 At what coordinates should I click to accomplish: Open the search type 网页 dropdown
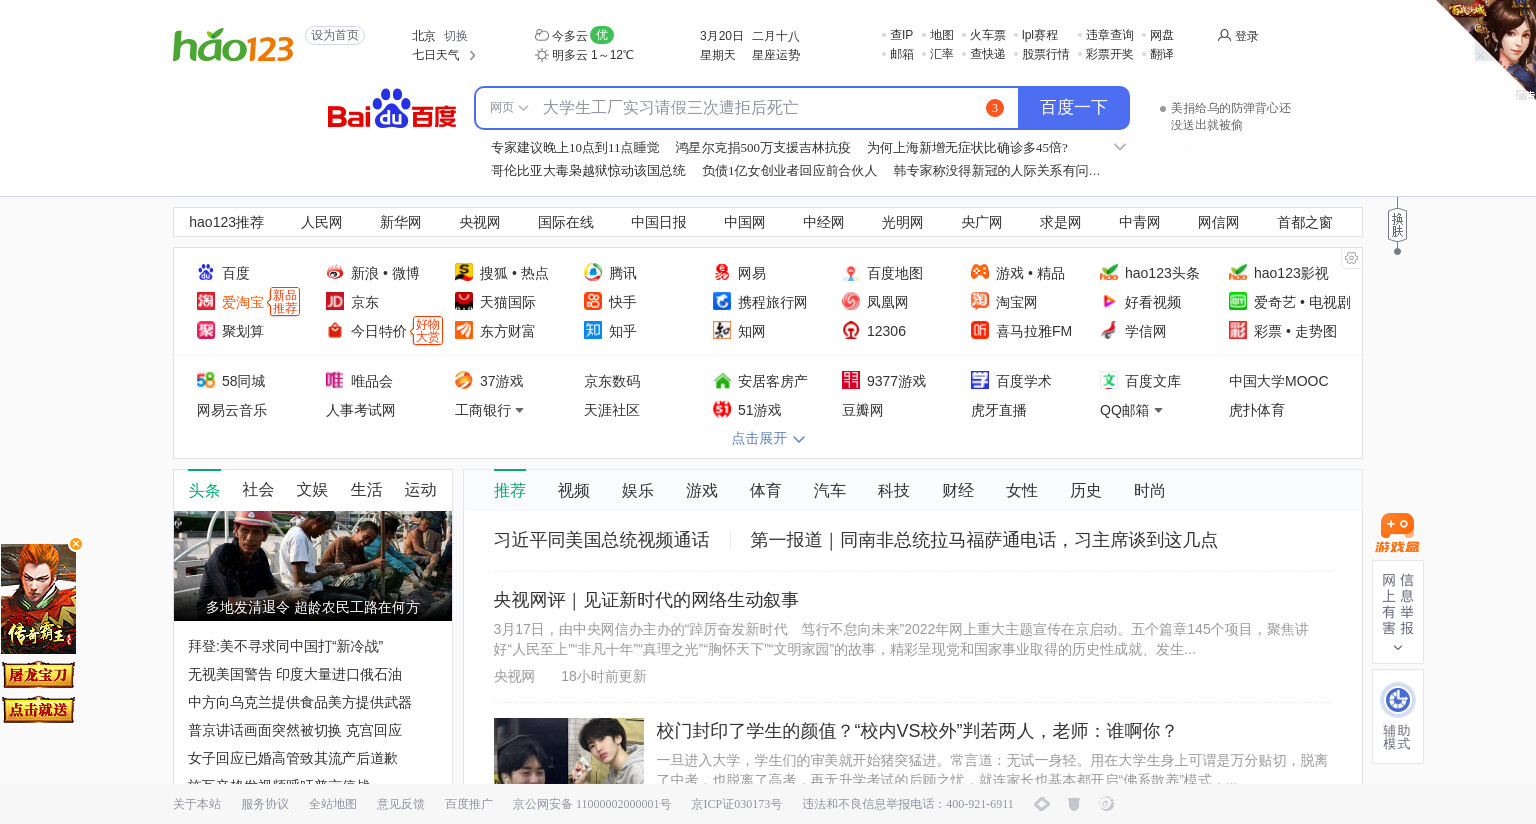pos(508,108)
